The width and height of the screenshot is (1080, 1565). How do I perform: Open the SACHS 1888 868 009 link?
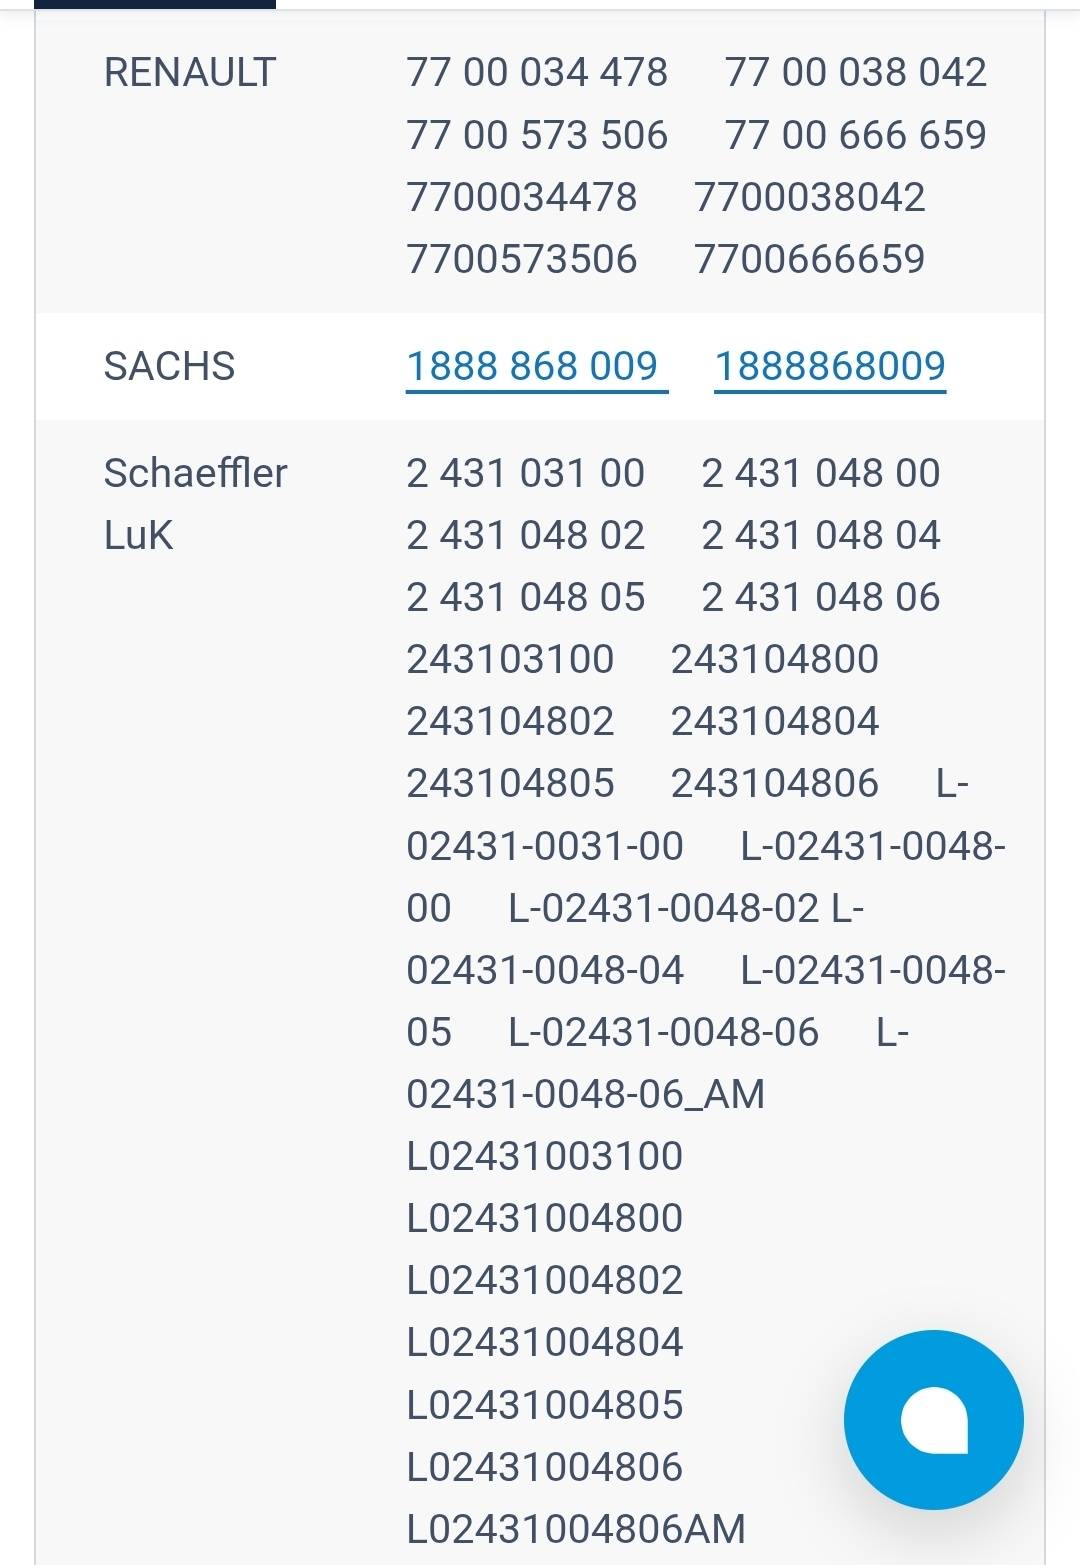(537, 366)
